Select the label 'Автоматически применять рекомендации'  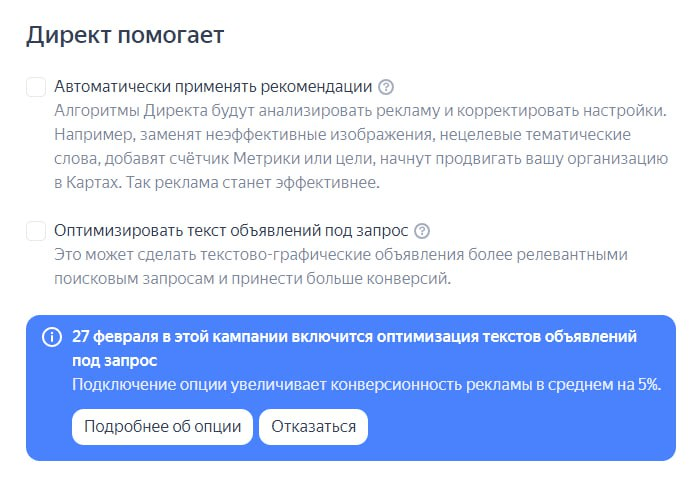(x=213, y=87)
